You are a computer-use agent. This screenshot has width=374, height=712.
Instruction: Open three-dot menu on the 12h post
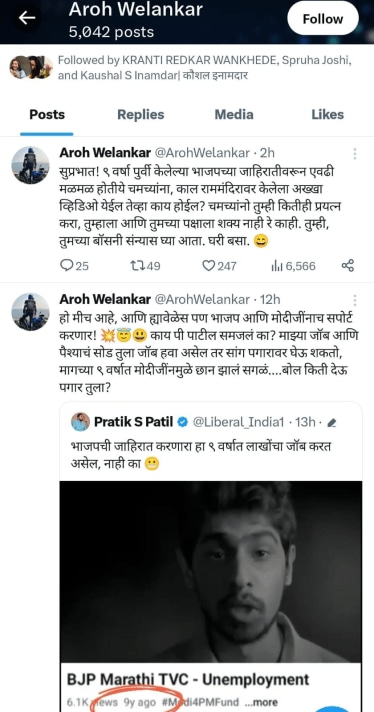click(x=354, y=300)
